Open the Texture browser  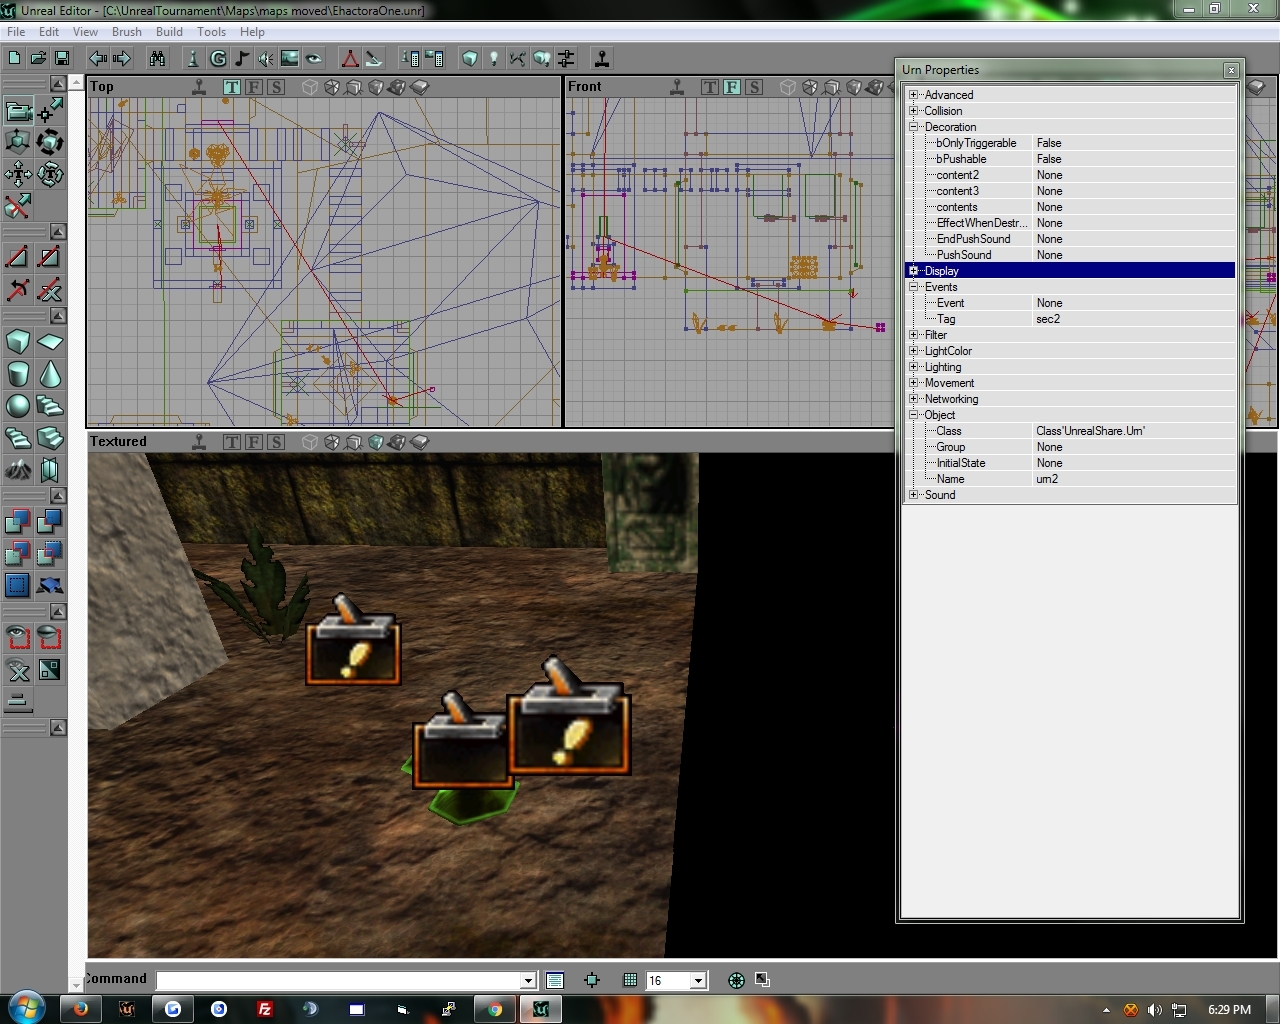pyautogui.click(x=289, y=58)
